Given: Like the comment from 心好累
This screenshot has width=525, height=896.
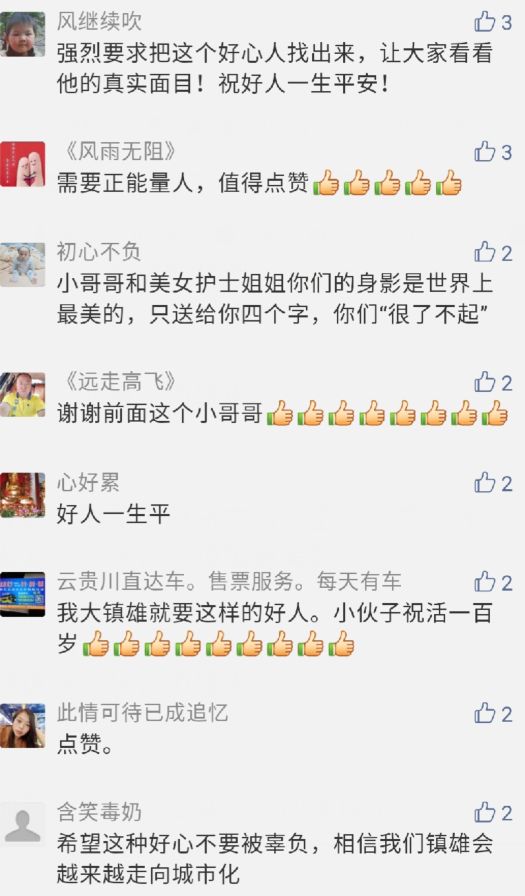Looking at the screenshot, I should [x=484, y=483].
